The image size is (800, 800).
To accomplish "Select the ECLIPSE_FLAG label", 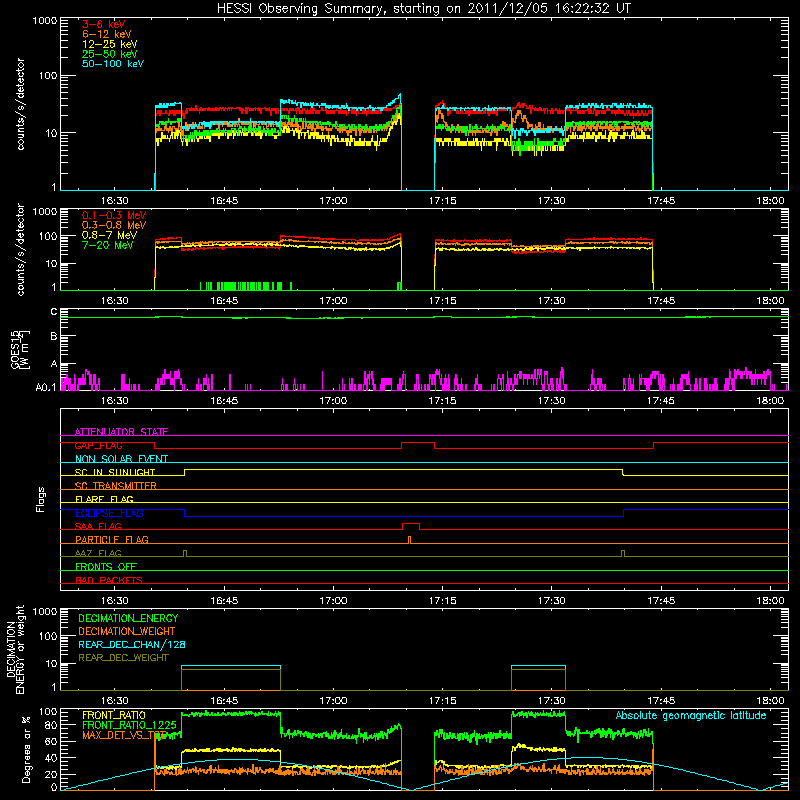I will 109,513.
